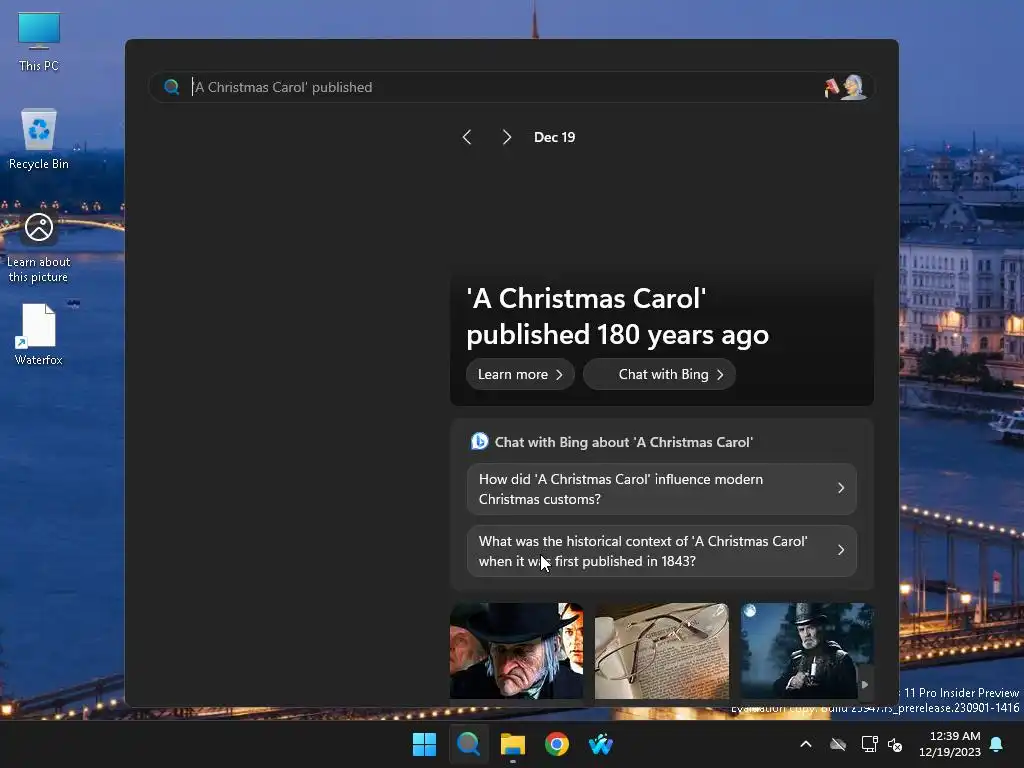Screen dimensions: 1024x768
Task: Open the moonlit man with candle thumbnail
Action: tap(807, 651)
